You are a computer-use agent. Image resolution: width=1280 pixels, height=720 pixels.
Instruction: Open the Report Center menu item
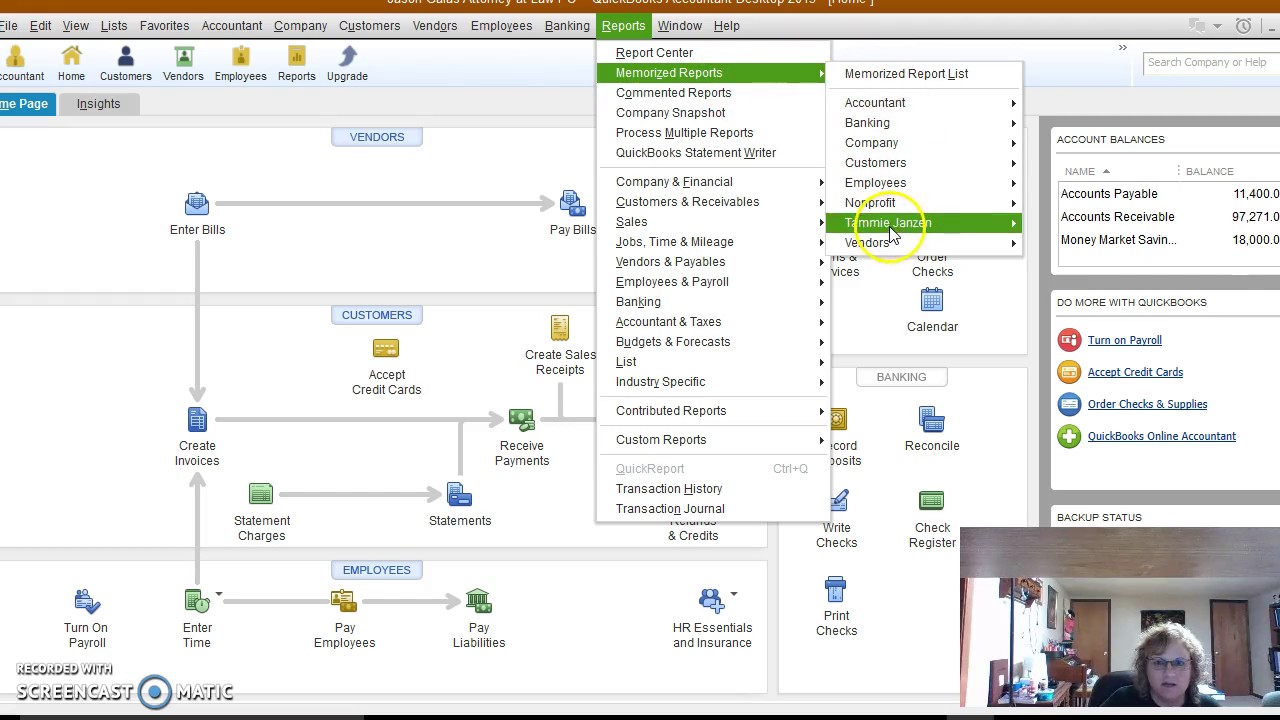pos(714,53)
